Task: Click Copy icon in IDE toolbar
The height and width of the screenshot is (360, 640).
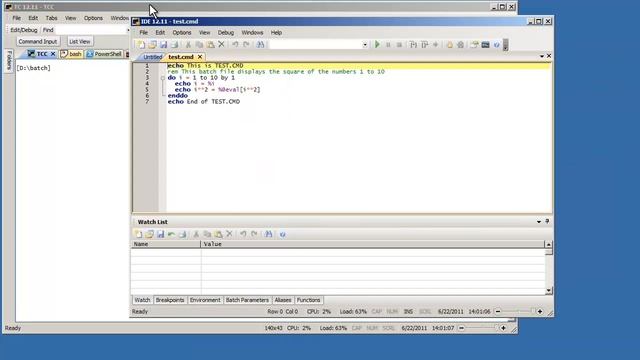Action: tap(199, 44)
